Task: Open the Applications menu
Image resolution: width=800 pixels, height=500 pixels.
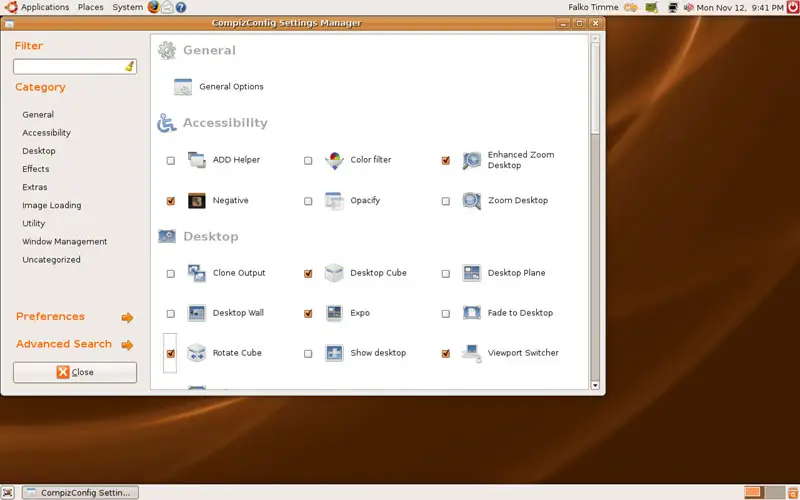Action: click(45, 7)
